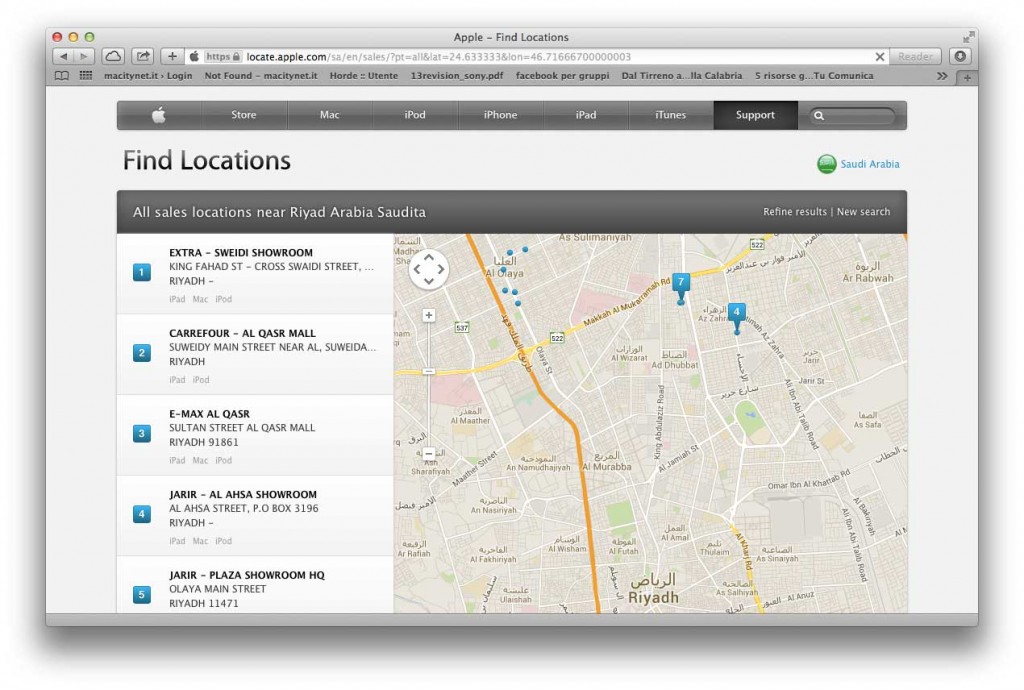The image size is (1024, 690).
Task: Start a New search
Action: 862,212
